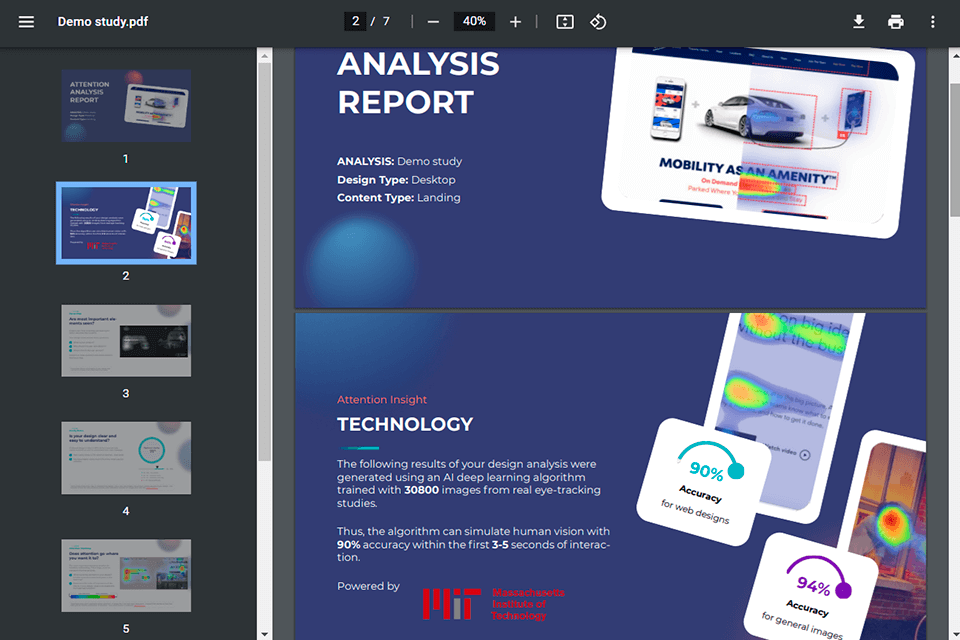
Task: Open the page 2 thumbnail
Action: pos(126,223)
